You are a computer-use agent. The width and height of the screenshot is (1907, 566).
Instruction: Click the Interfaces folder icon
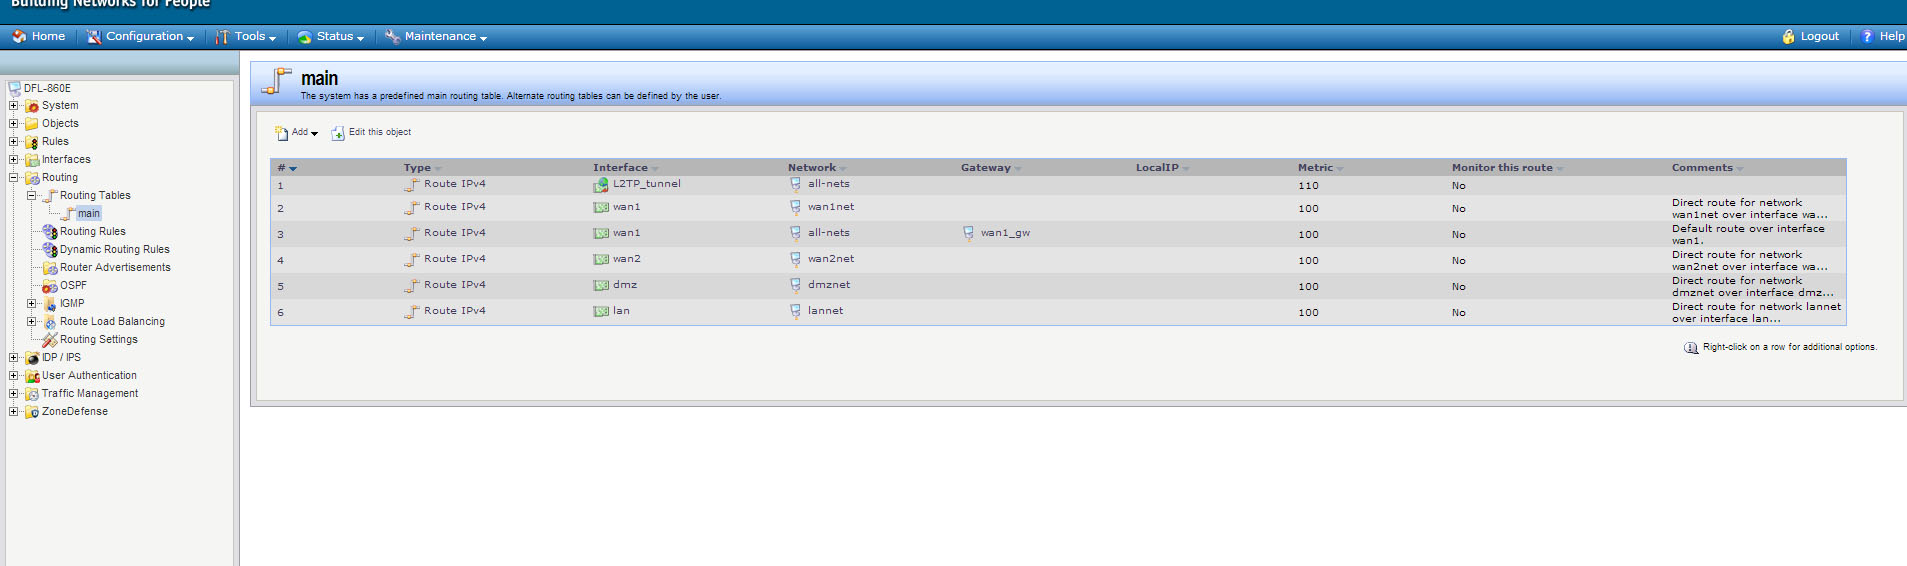[31, 160]
